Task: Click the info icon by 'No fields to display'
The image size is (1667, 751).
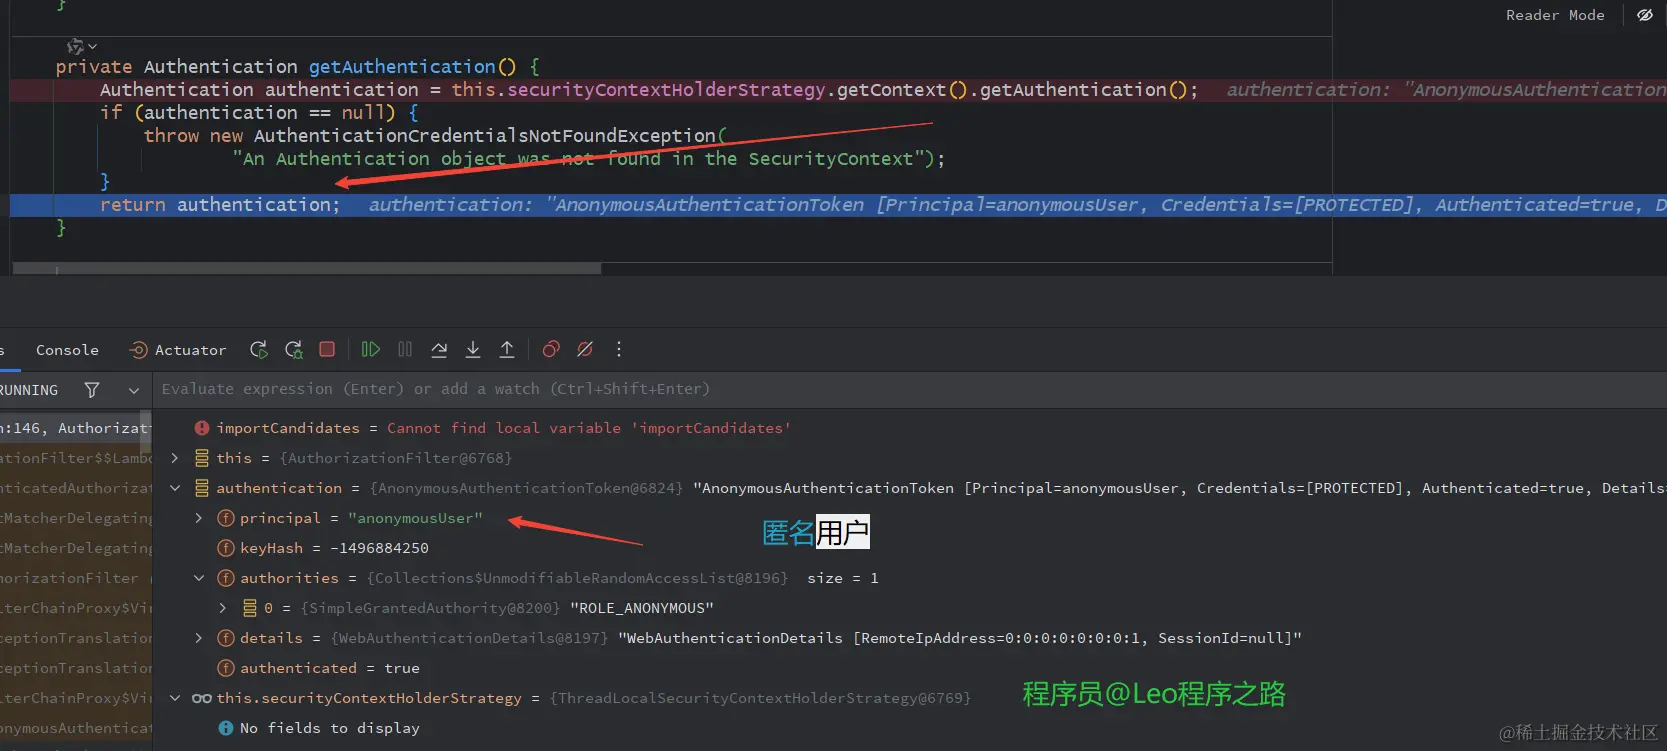Action: (226, 728)
